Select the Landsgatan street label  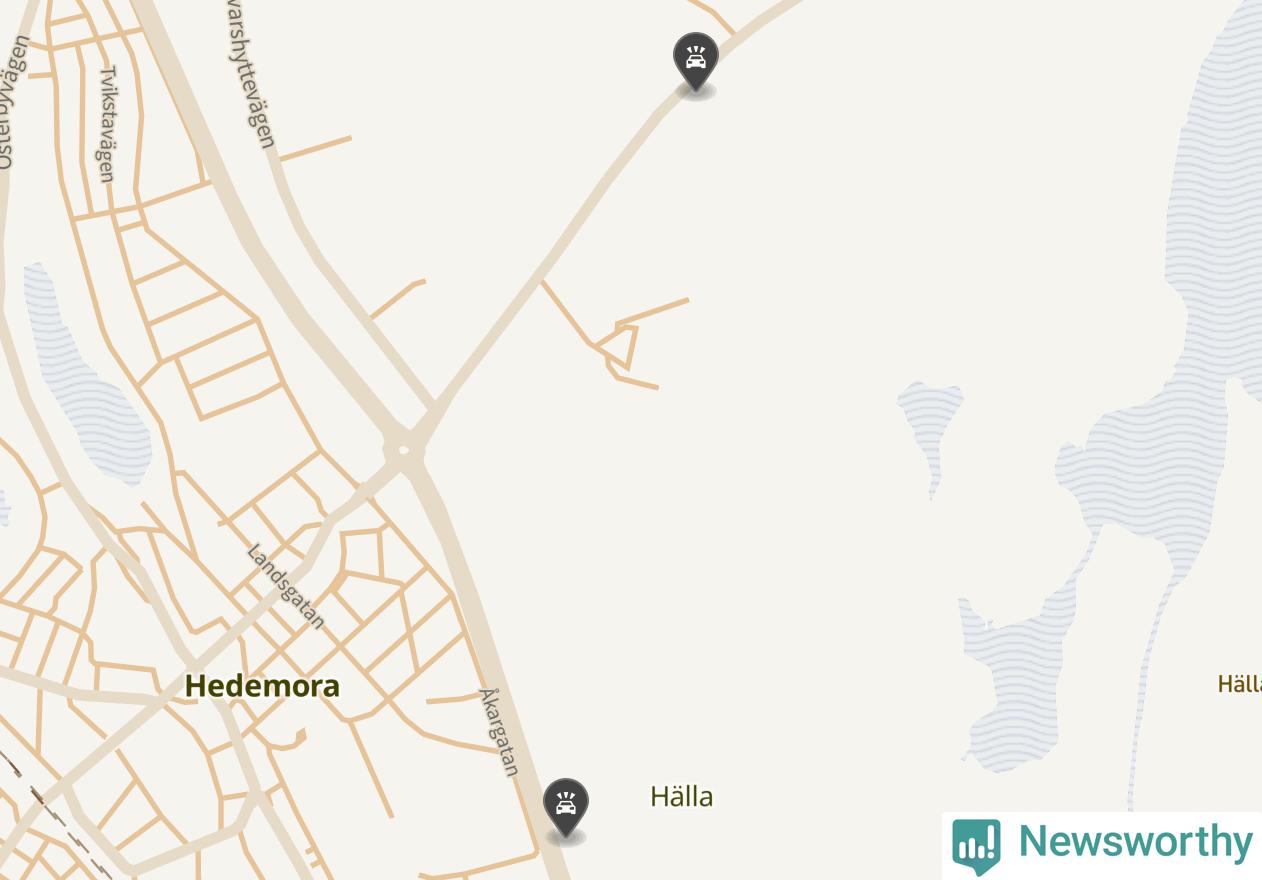point(286,587)
